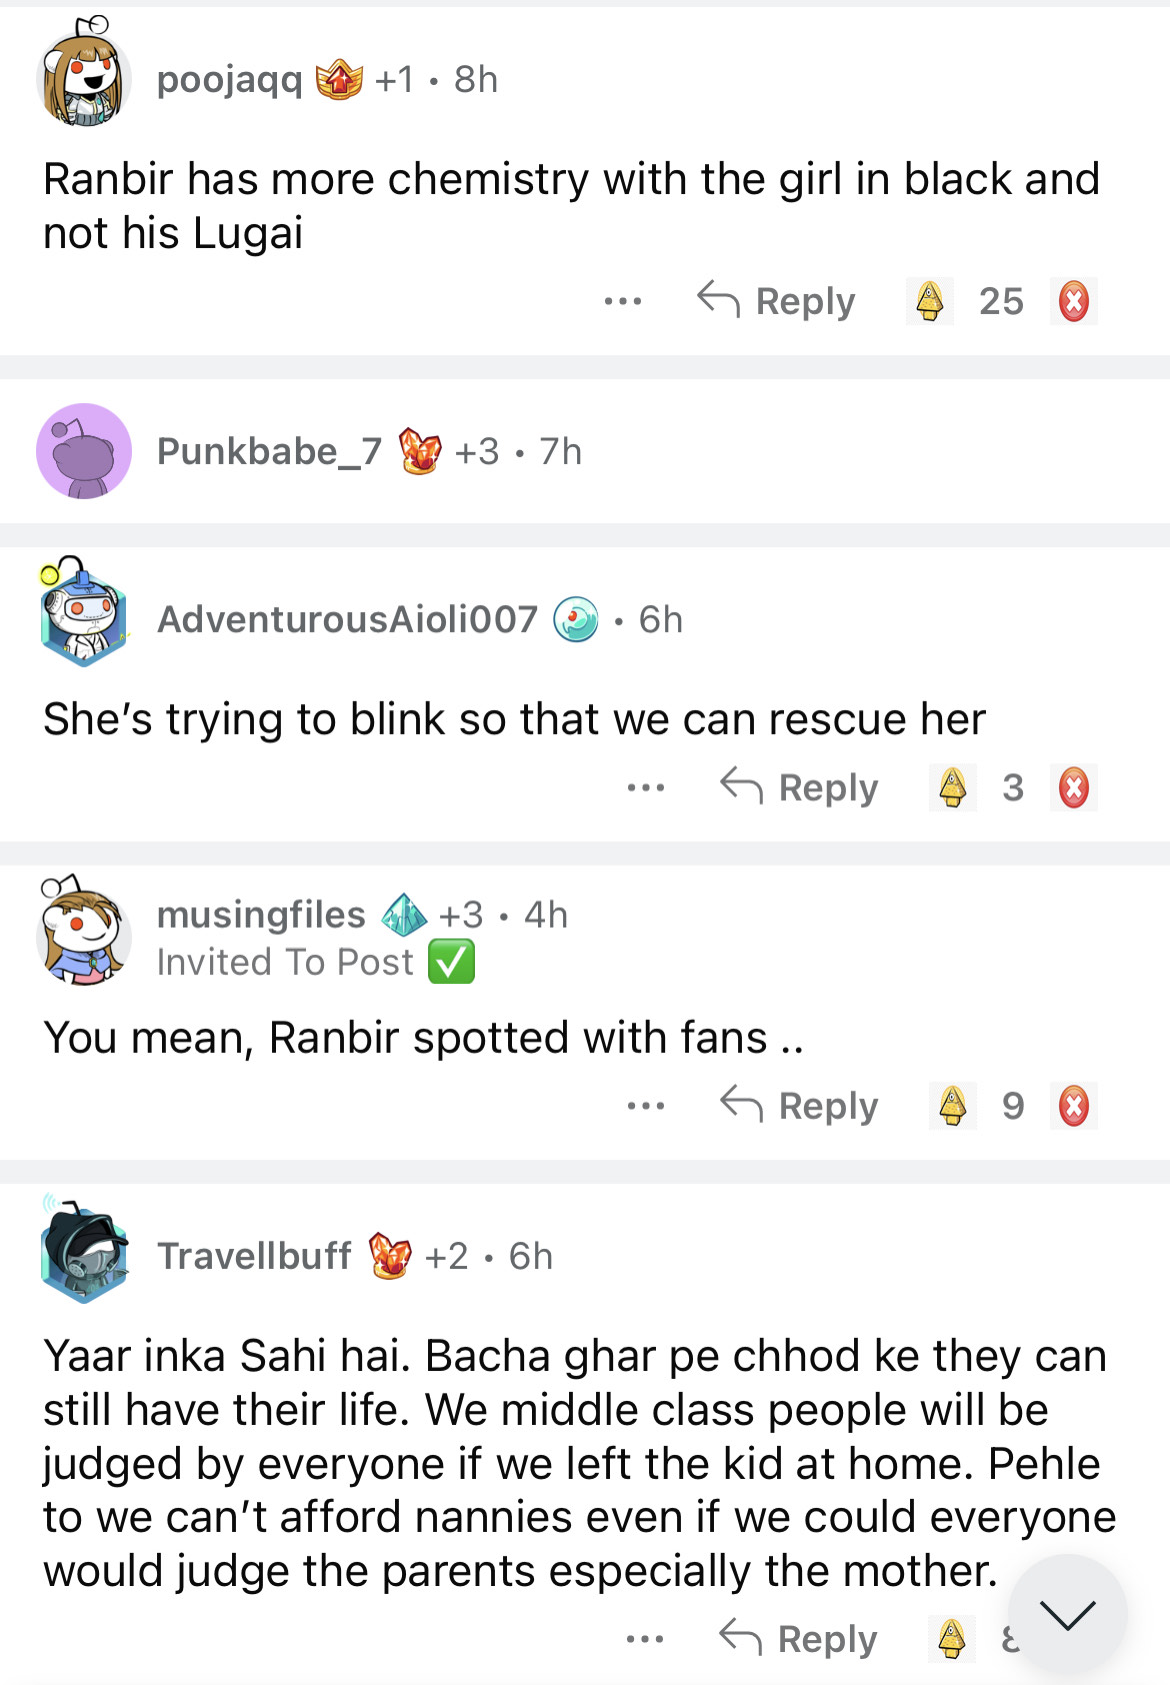Tap Punkbabe_7's purple avatar

point(84,451)
